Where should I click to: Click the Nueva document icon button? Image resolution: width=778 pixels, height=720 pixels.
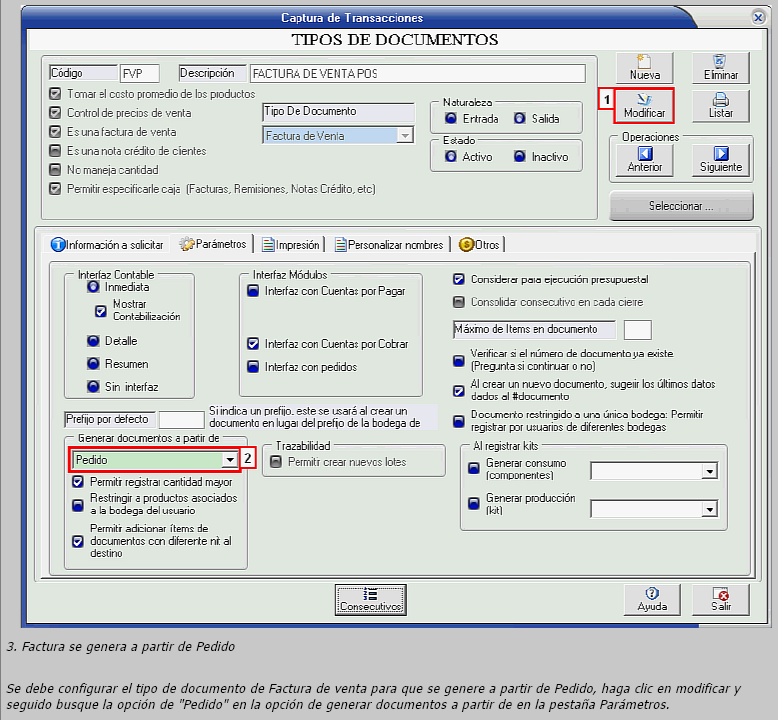coord(644,67)
